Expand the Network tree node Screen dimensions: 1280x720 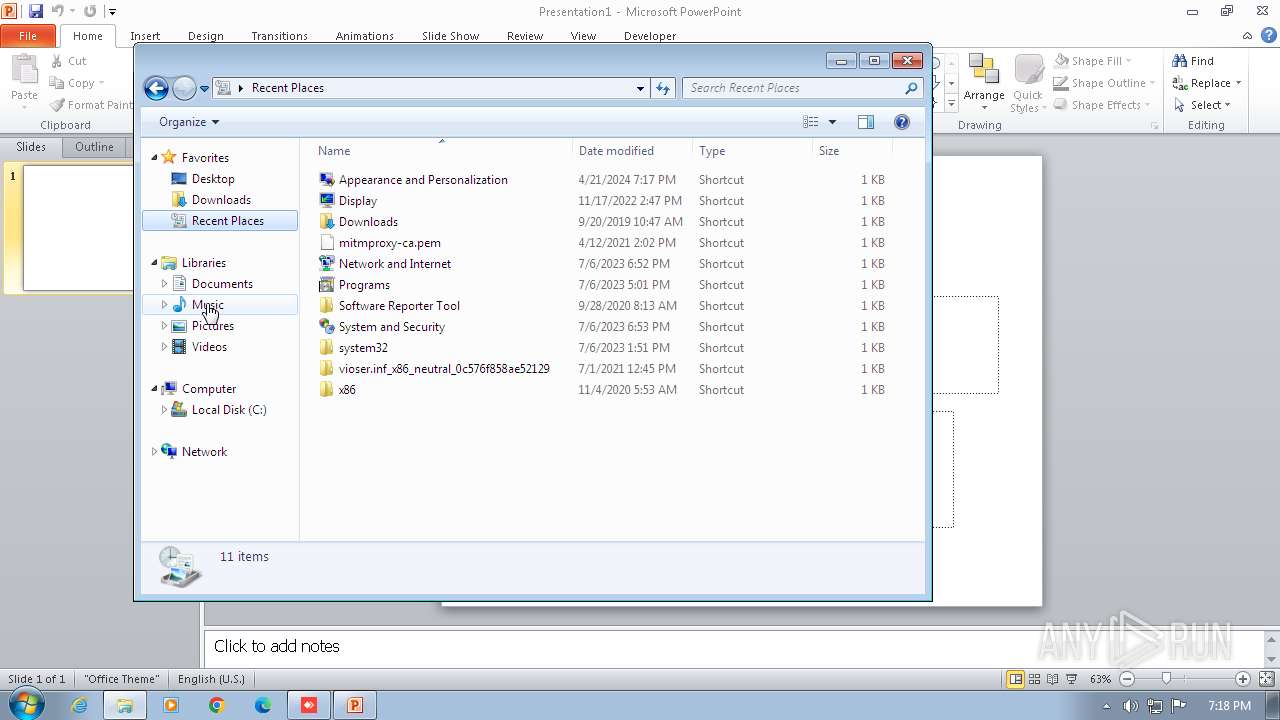coord(155,452)
